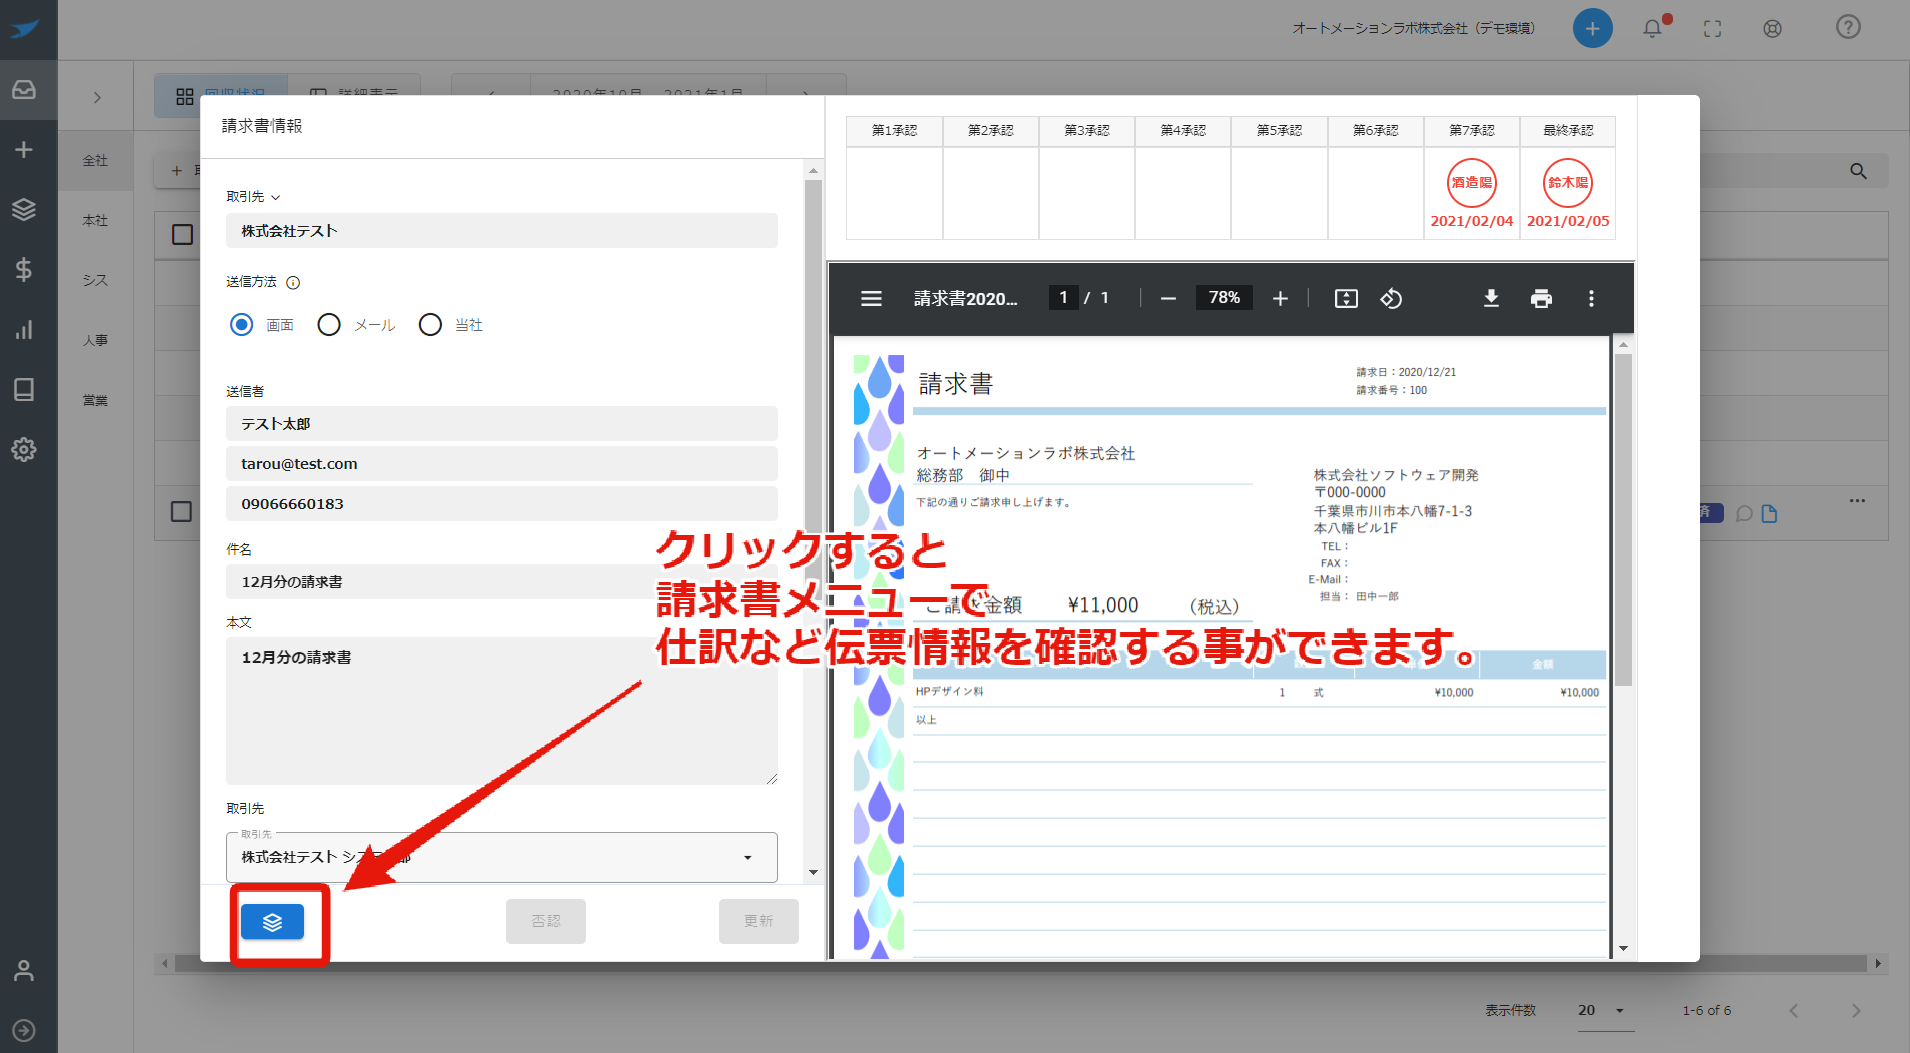
Task: Check the lower row checkbox in background table
Action: click(x=181, y=511)
